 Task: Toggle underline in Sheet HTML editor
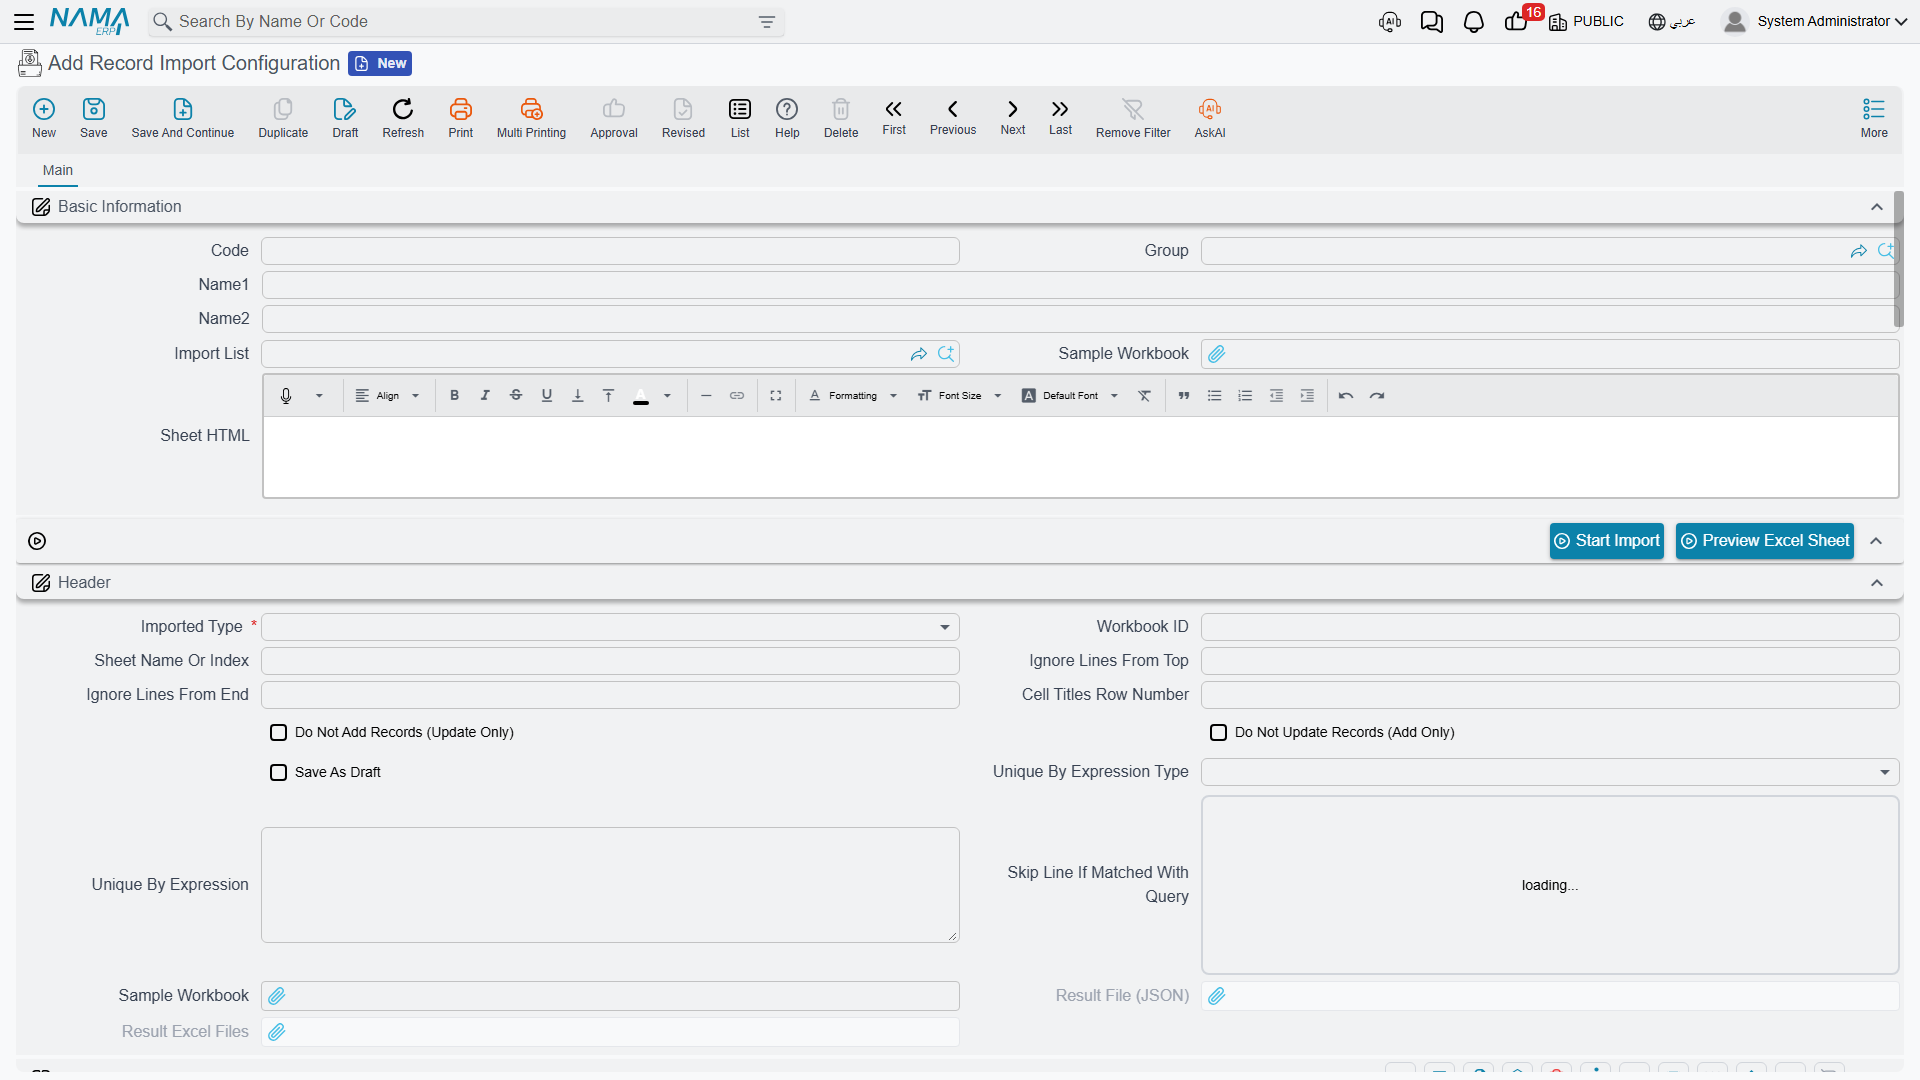click(547, 396)
